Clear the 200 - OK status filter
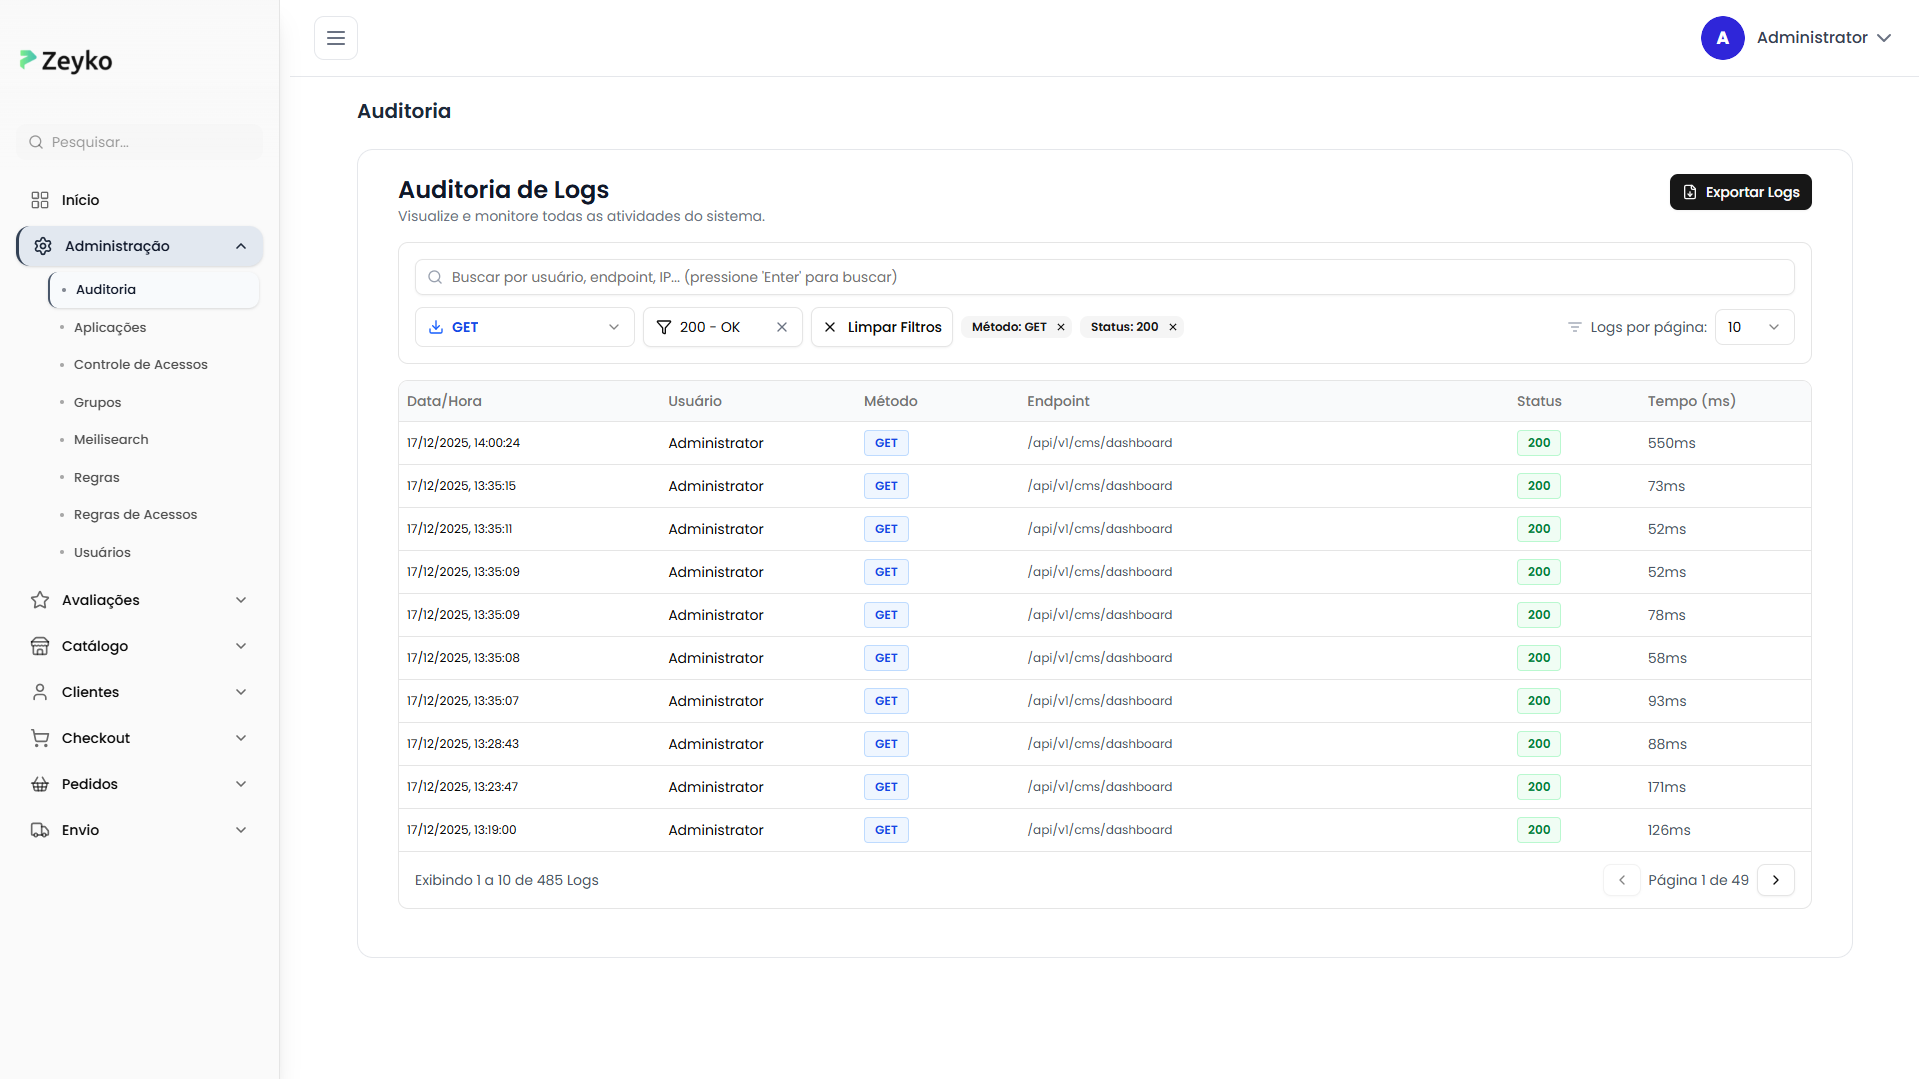Image resolution: width=1919 pixels, height=1079 pixels. click(x=782, y=327)
